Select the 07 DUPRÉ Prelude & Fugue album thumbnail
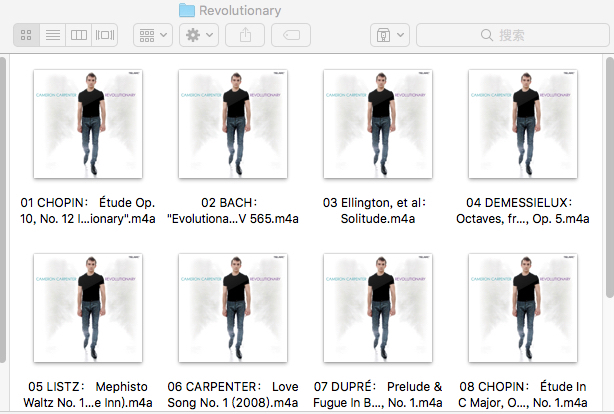This screenshot has width=614, height=414. click(x=378, y=308)
